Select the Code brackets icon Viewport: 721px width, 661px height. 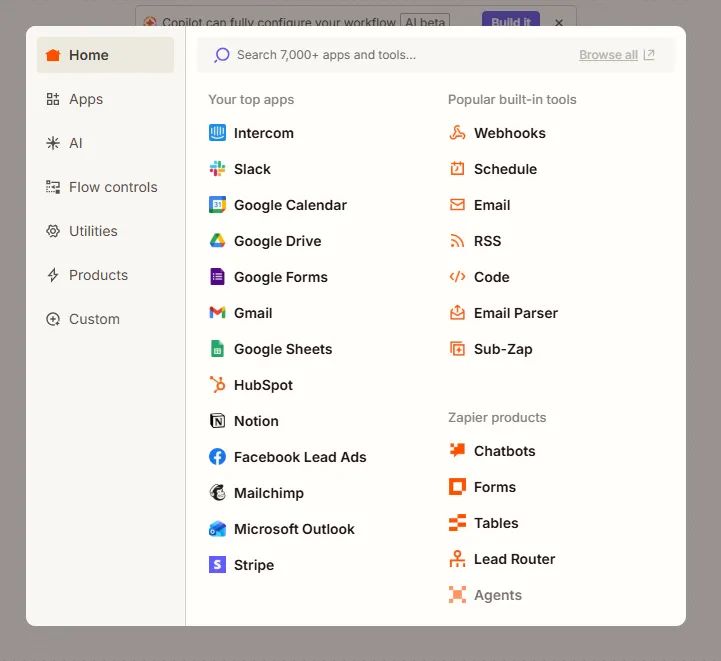tap(457, 277)
